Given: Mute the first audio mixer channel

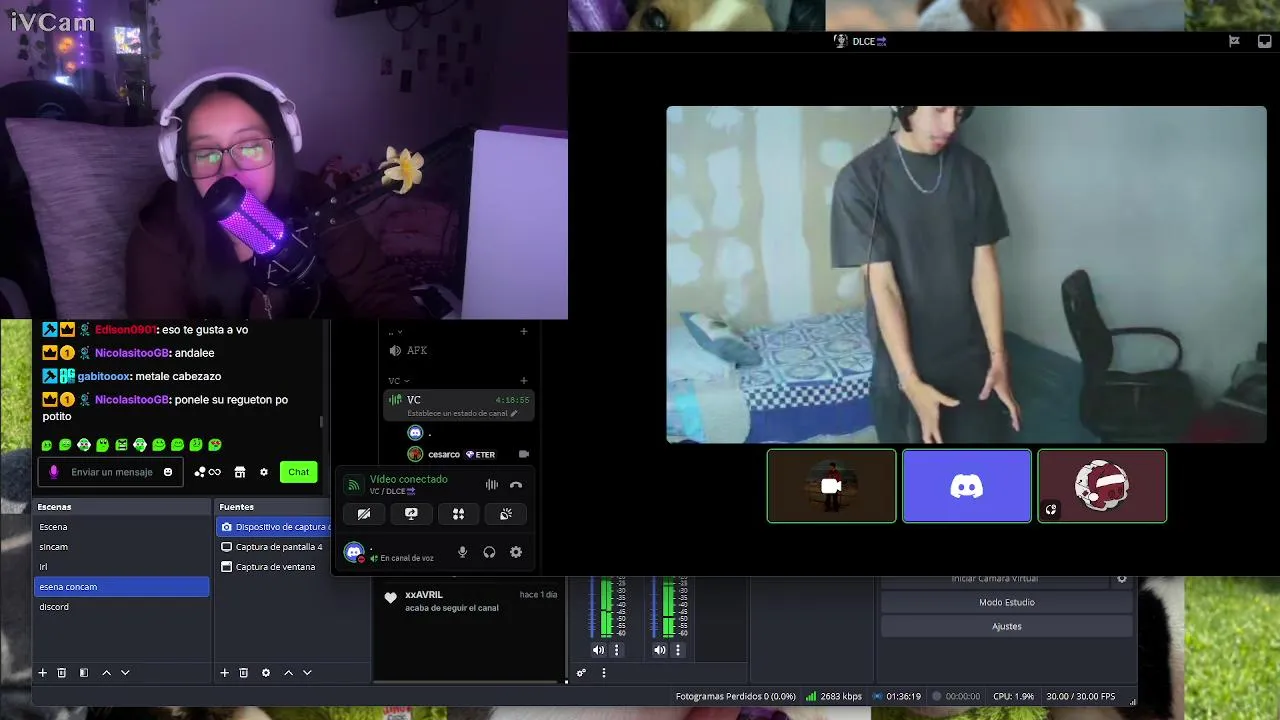Looking at the screenshot, I should coord(598,650).
